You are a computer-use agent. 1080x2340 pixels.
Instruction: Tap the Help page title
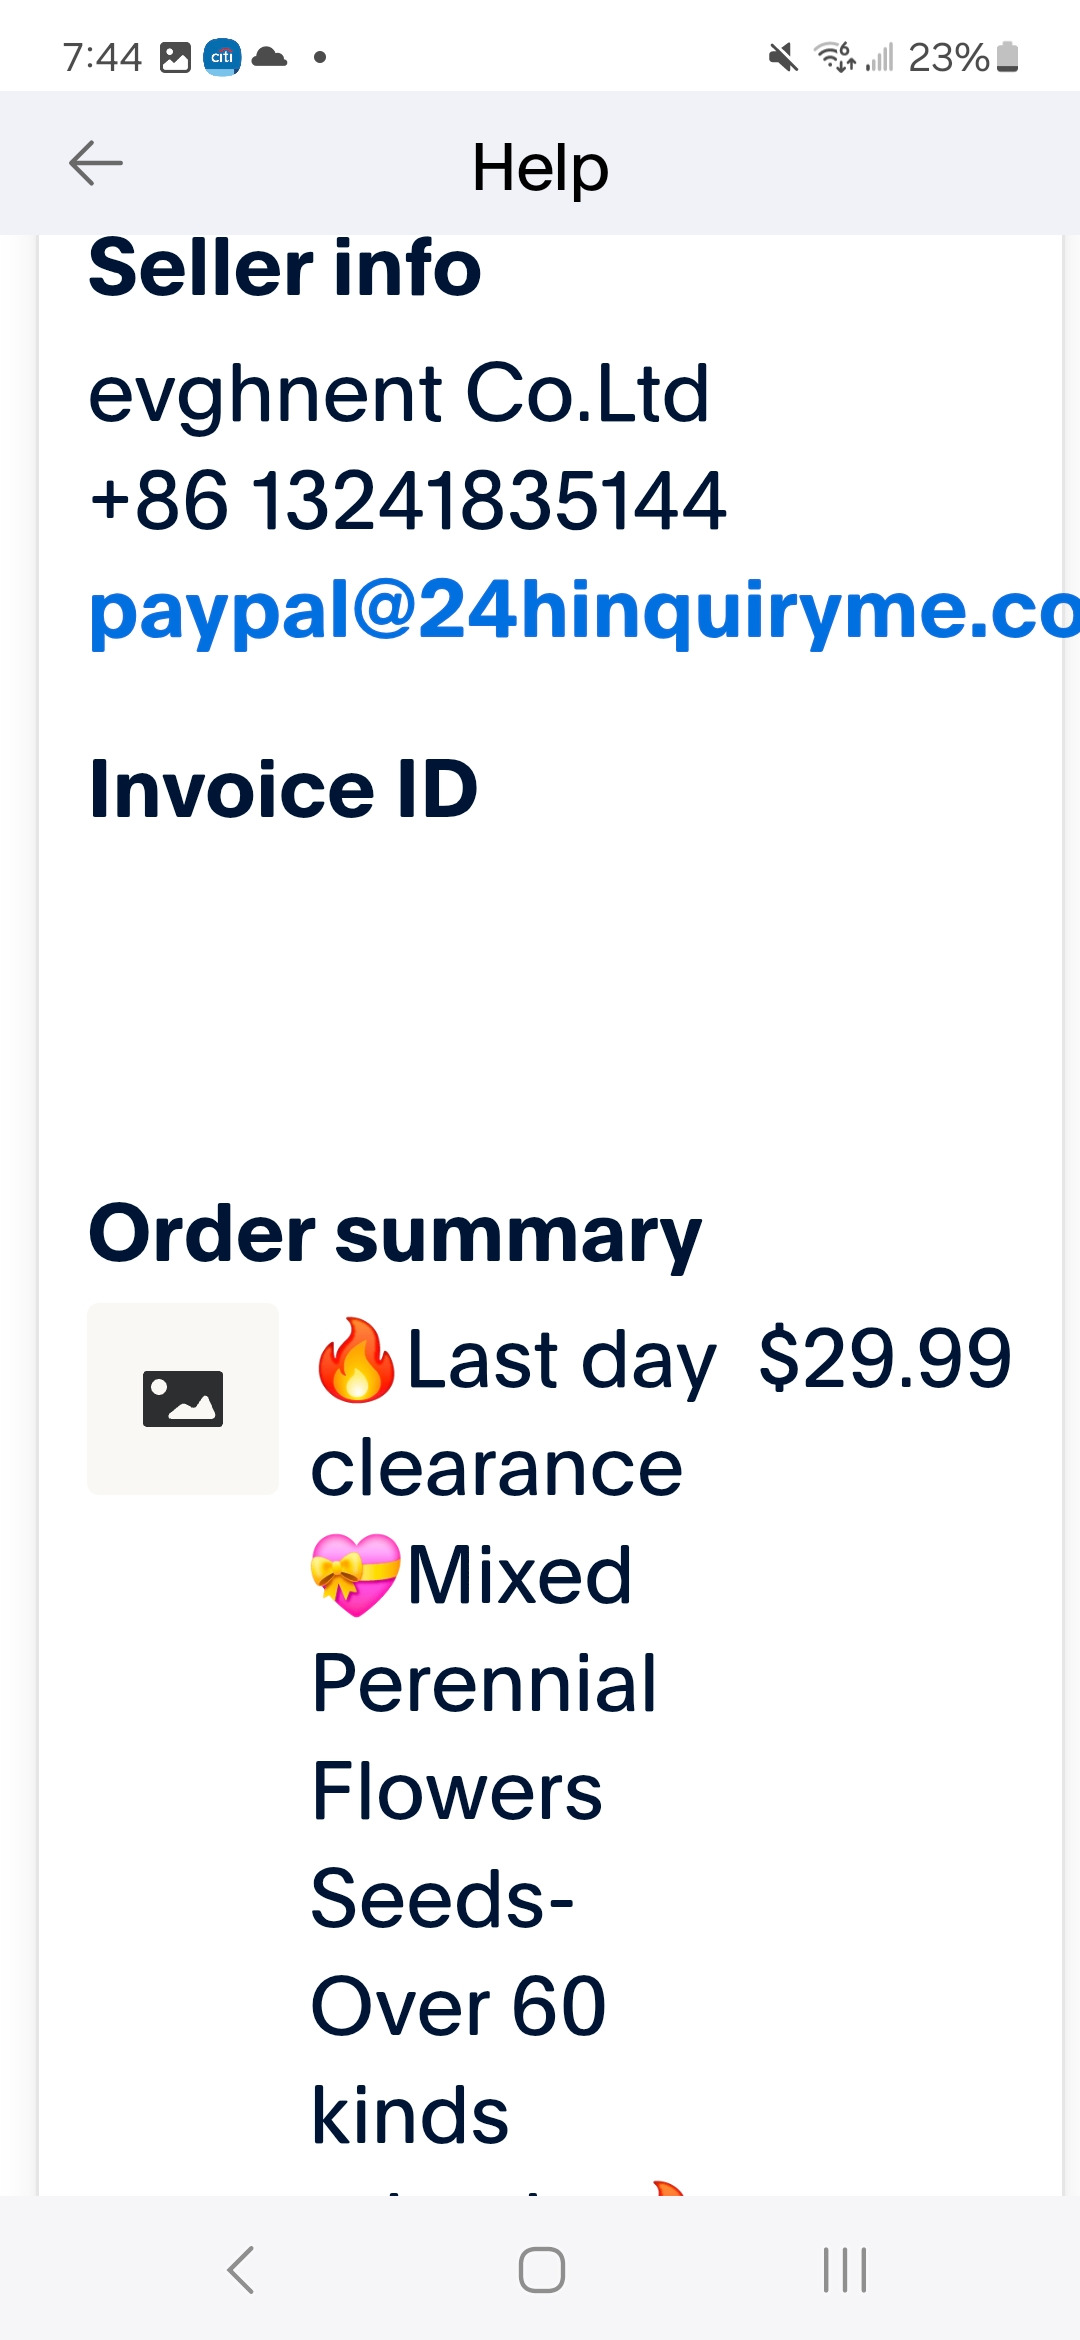click(540, 166)
